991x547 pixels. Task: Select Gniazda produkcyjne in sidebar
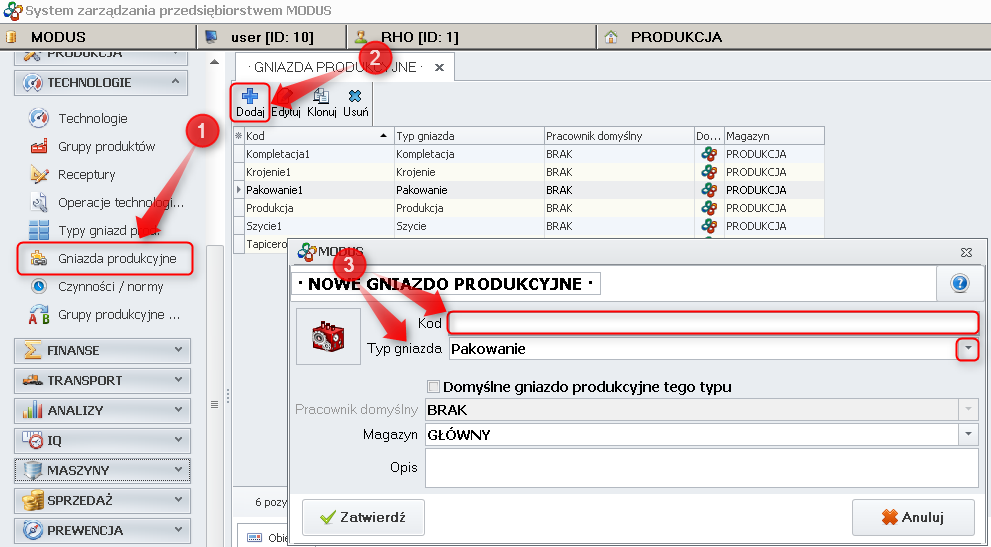[104, 259]
